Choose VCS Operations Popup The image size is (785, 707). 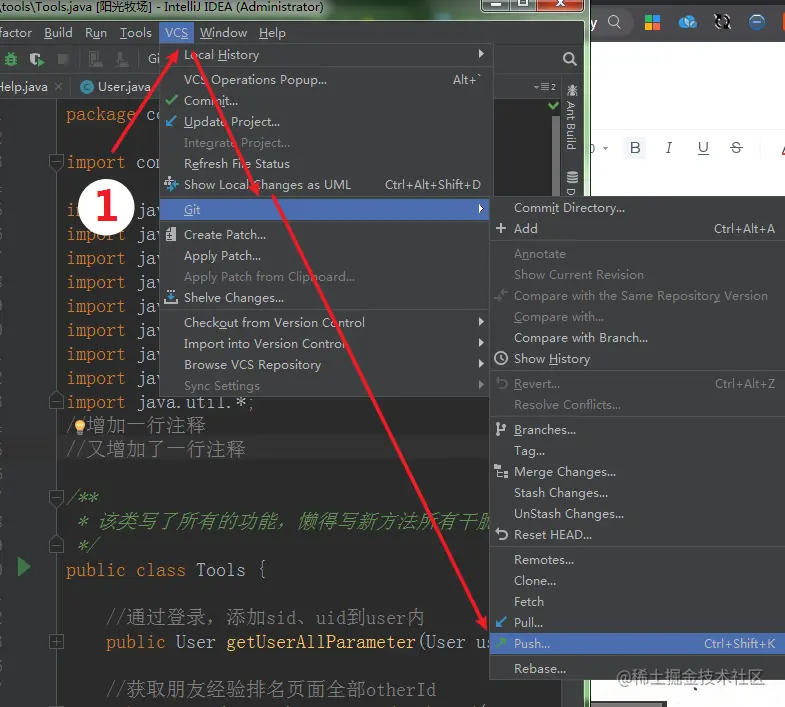coord(325,80)
